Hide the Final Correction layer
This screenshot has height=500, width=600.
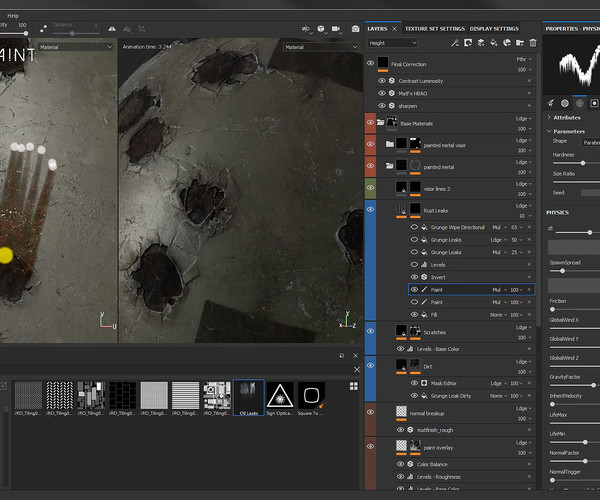[x=370, y=63]
